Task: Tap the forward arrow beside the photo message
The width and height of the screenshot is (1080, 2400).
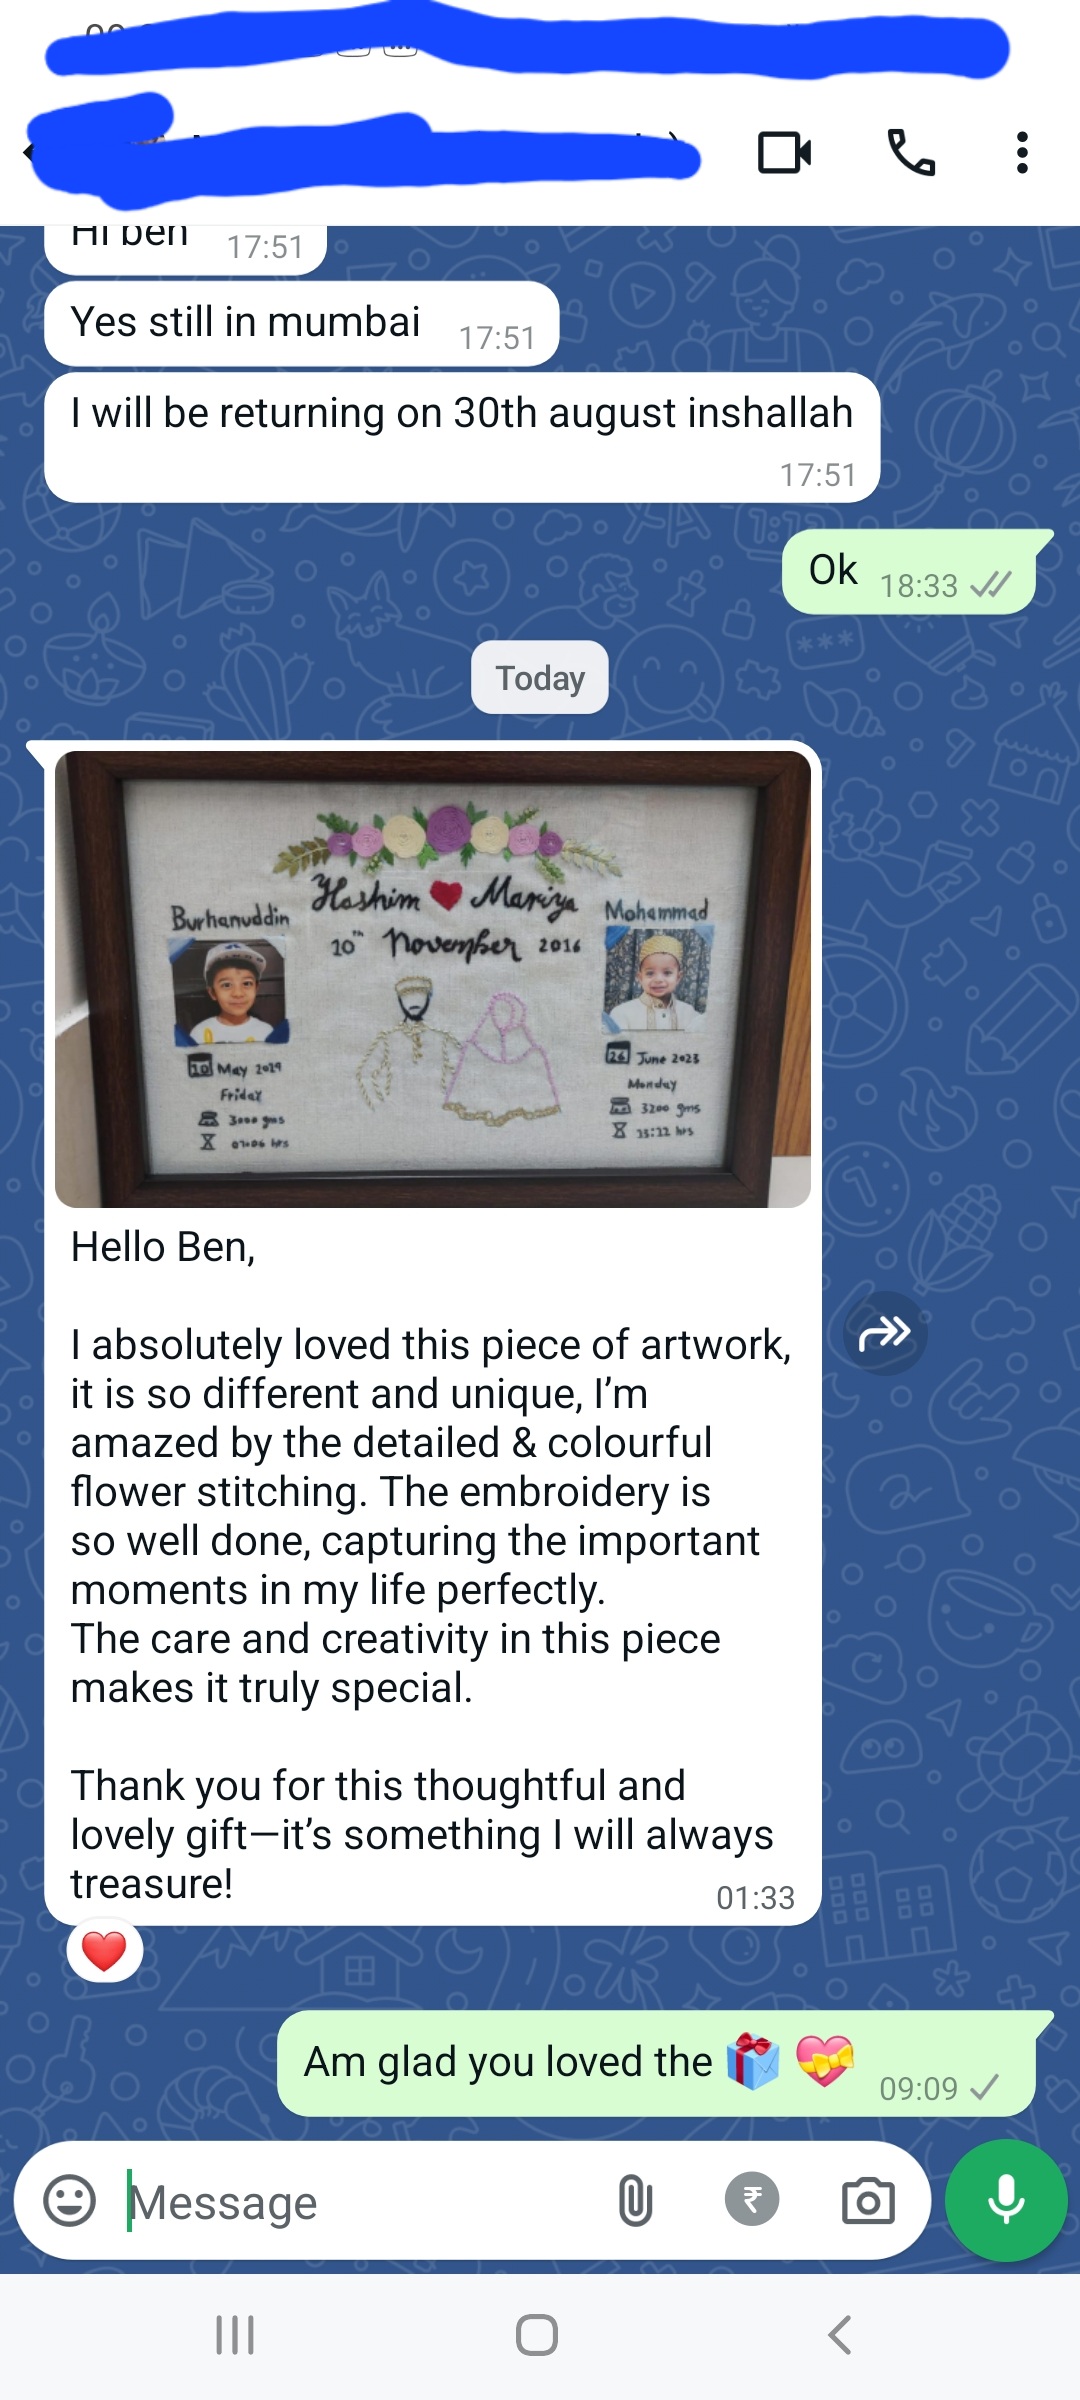Action: point(885,1333)
